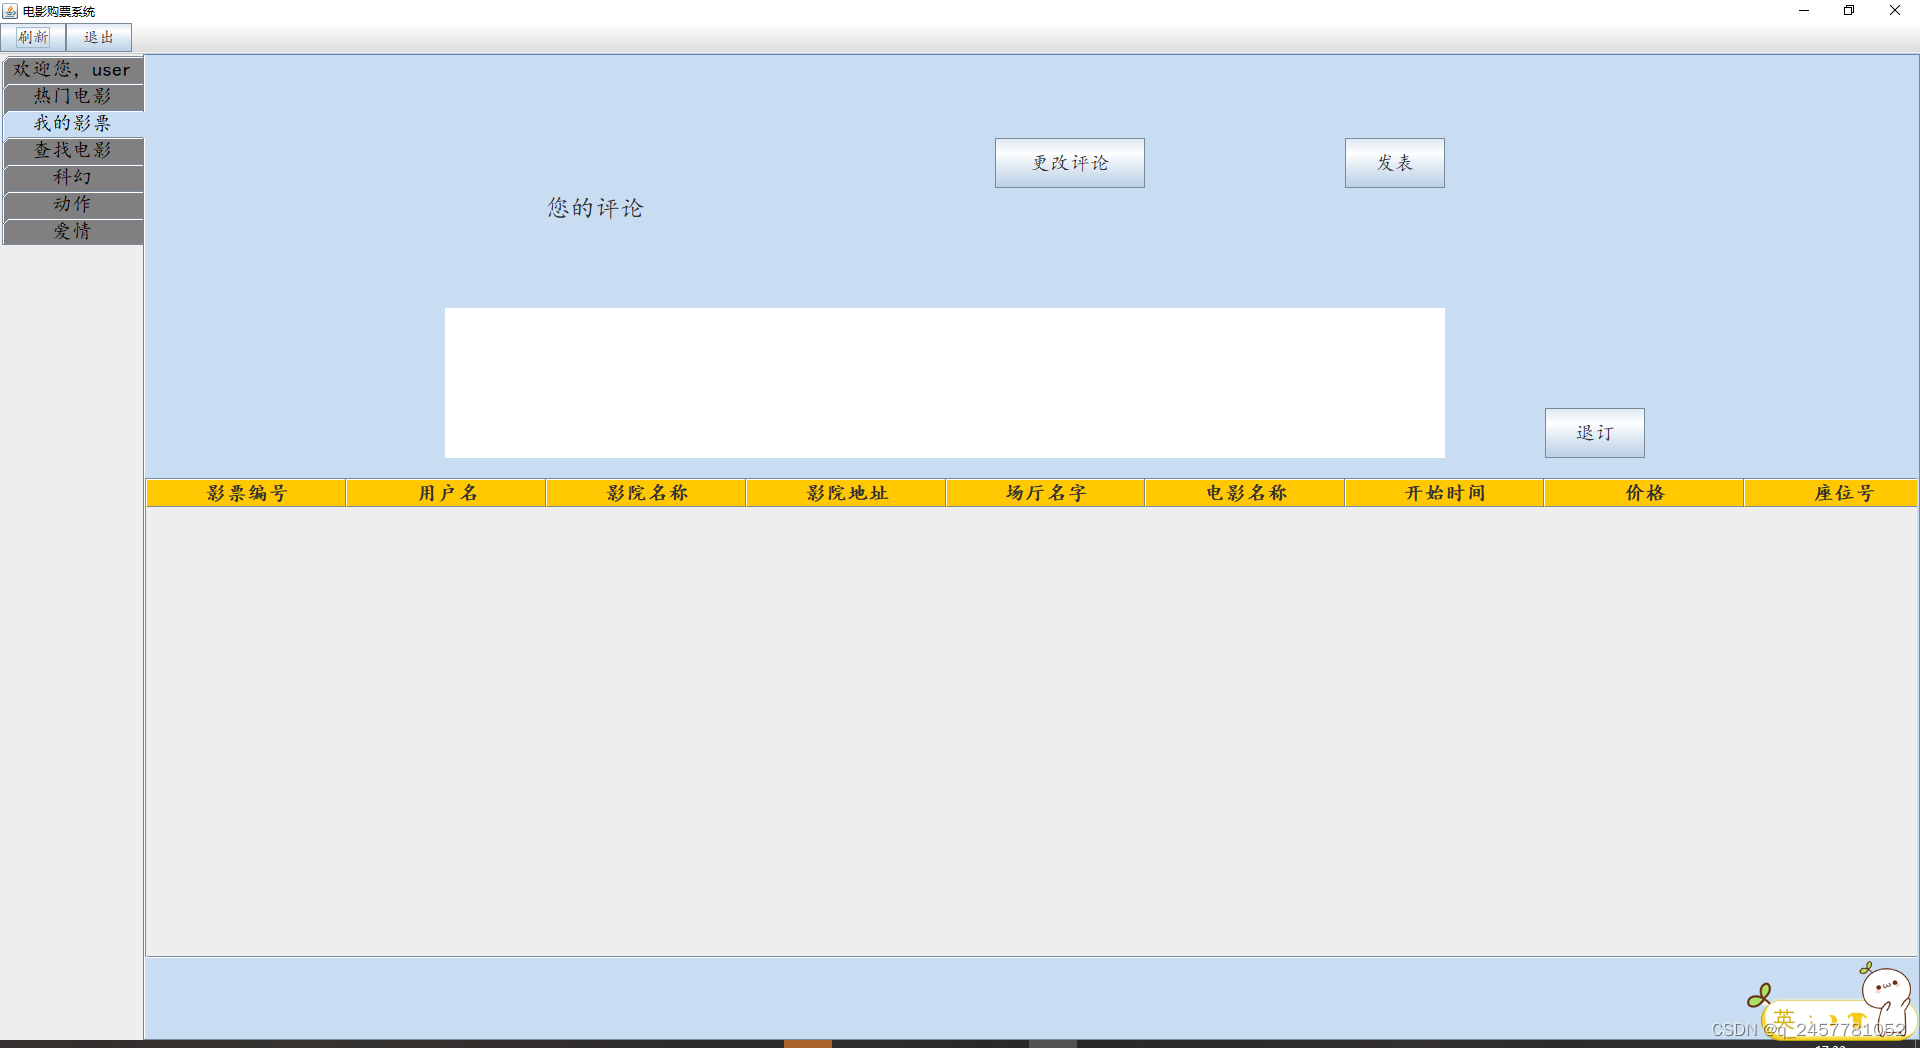This screenshot has height=1048, width=1920.
Task: Click the Java app icon in the title bar
Action: coord(10,11)
